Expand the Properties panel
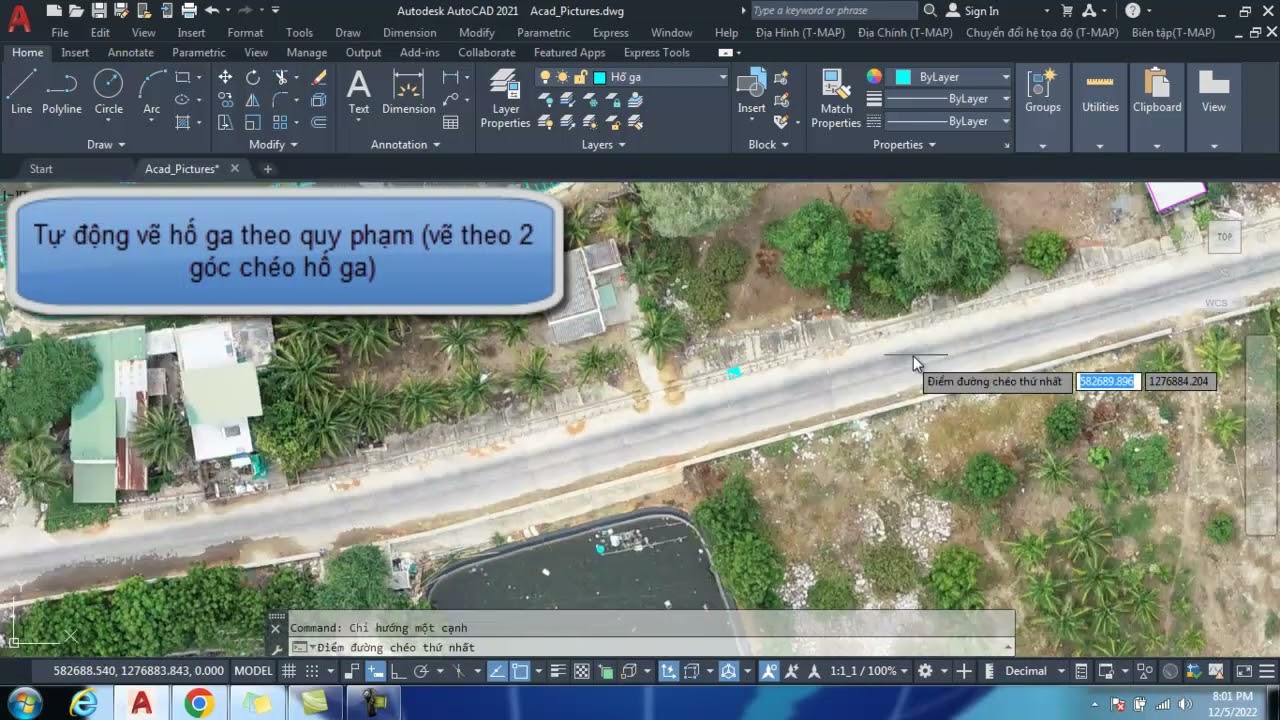1280x720 pixels. (x=904, y=144)
